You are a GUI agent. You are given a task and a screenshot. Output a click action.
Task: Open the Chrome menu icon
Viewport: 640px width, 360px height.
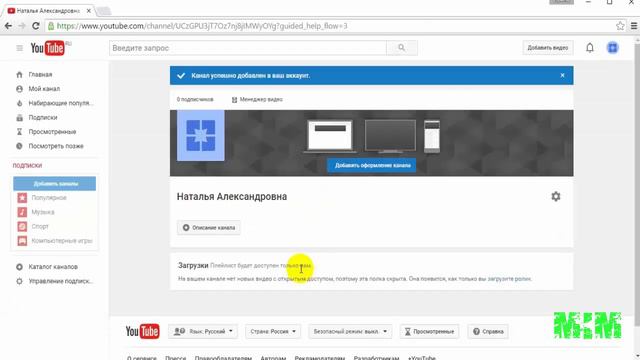tap(634, 26)
